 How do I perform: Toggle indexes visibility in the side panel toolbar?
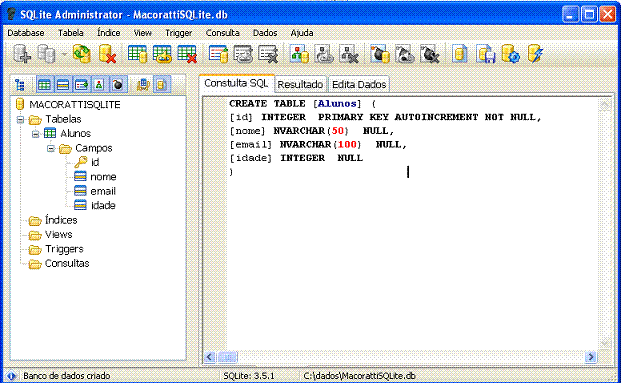point(81,84)
